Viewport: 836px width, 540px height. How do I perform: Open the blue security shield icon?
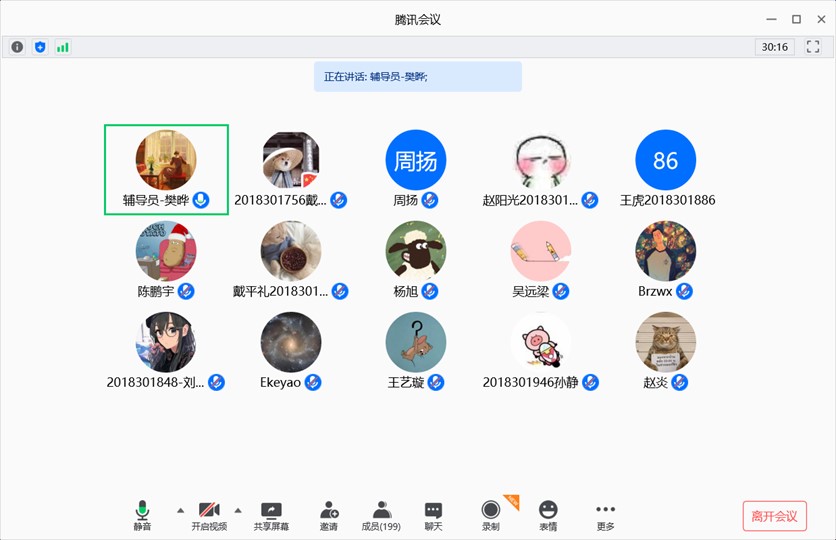(40, 47)
